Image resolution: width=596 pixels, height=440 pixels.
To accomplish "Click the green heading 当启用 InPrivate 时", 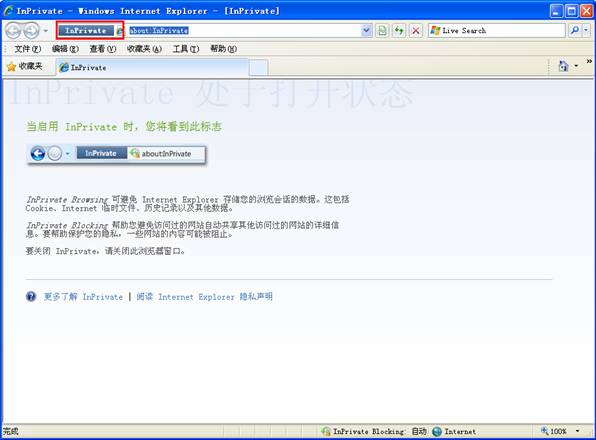I will click(x=124, y=127).
